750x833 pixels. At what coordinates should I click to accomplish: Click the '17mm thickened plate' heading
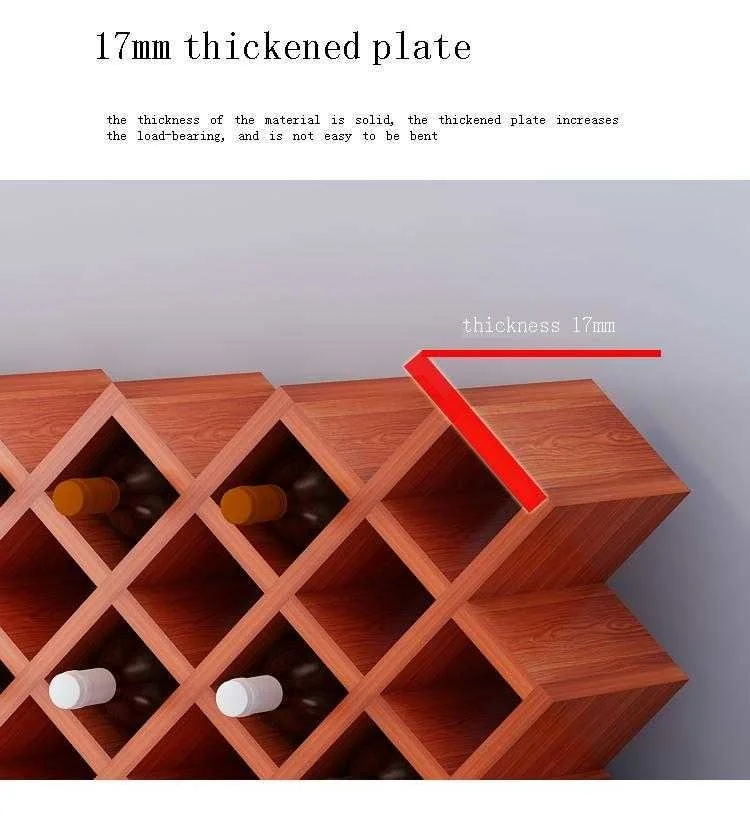coord(283,47)
